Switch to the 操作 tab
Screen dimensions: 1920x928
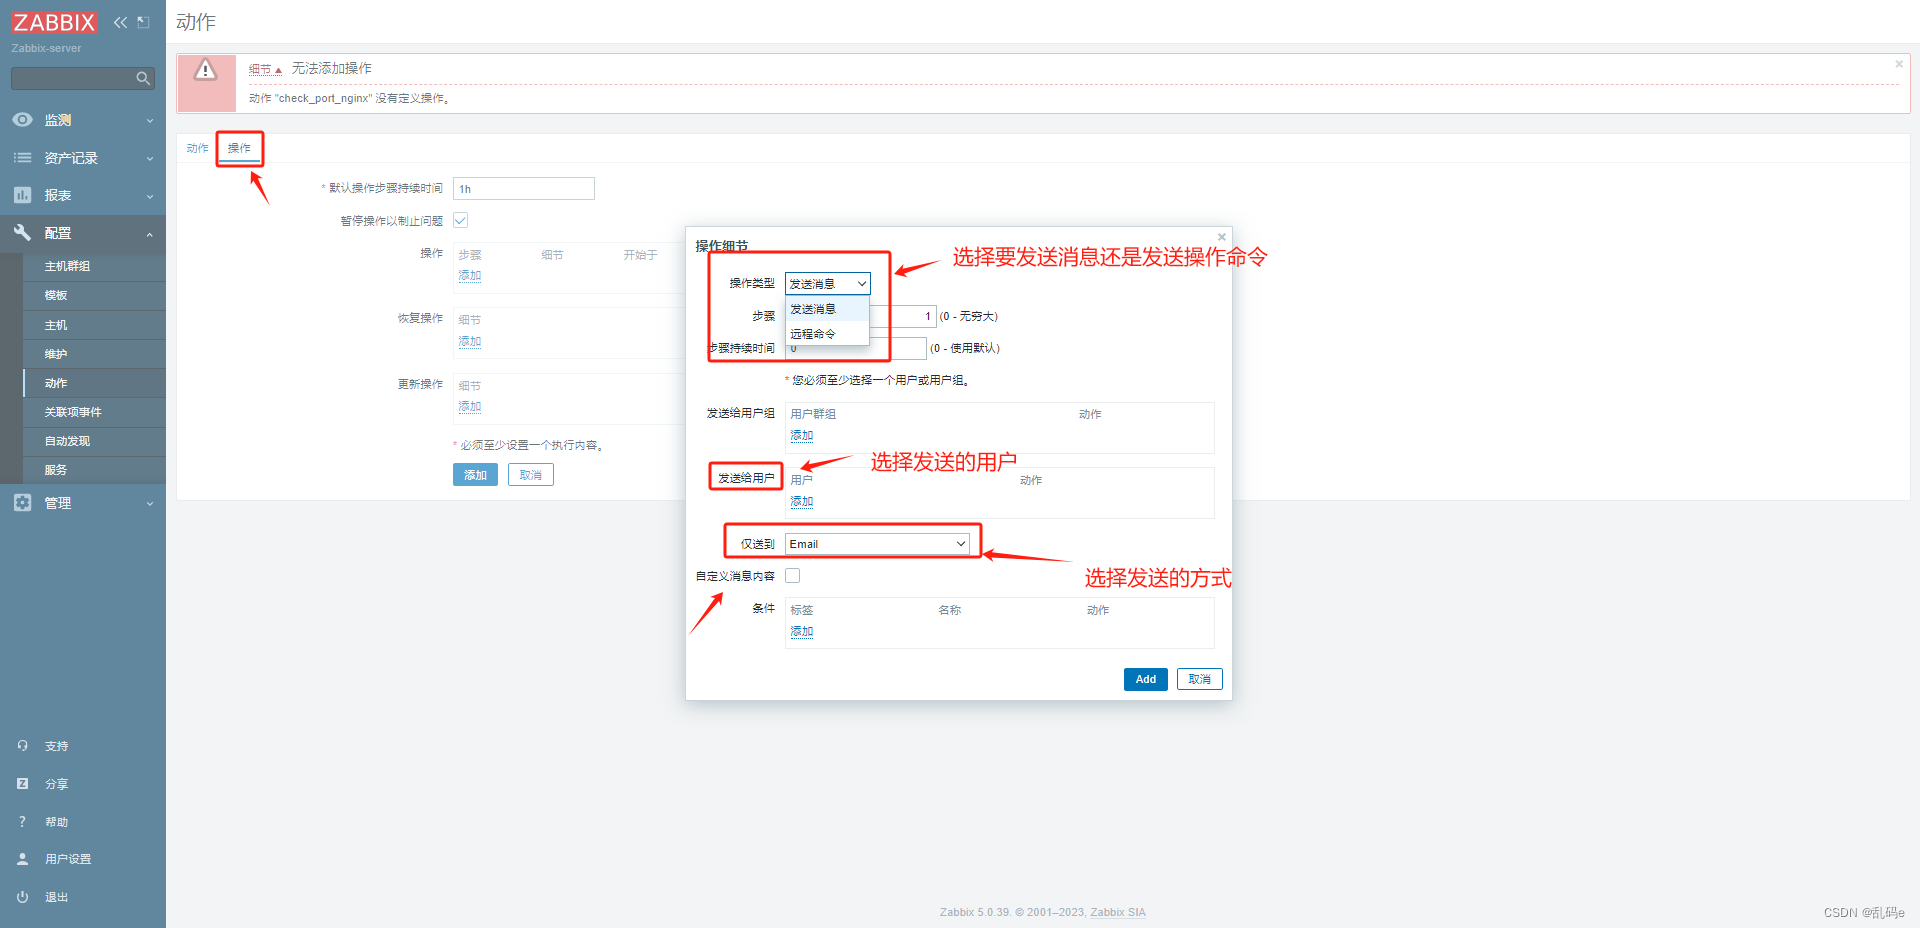(239, 148)
